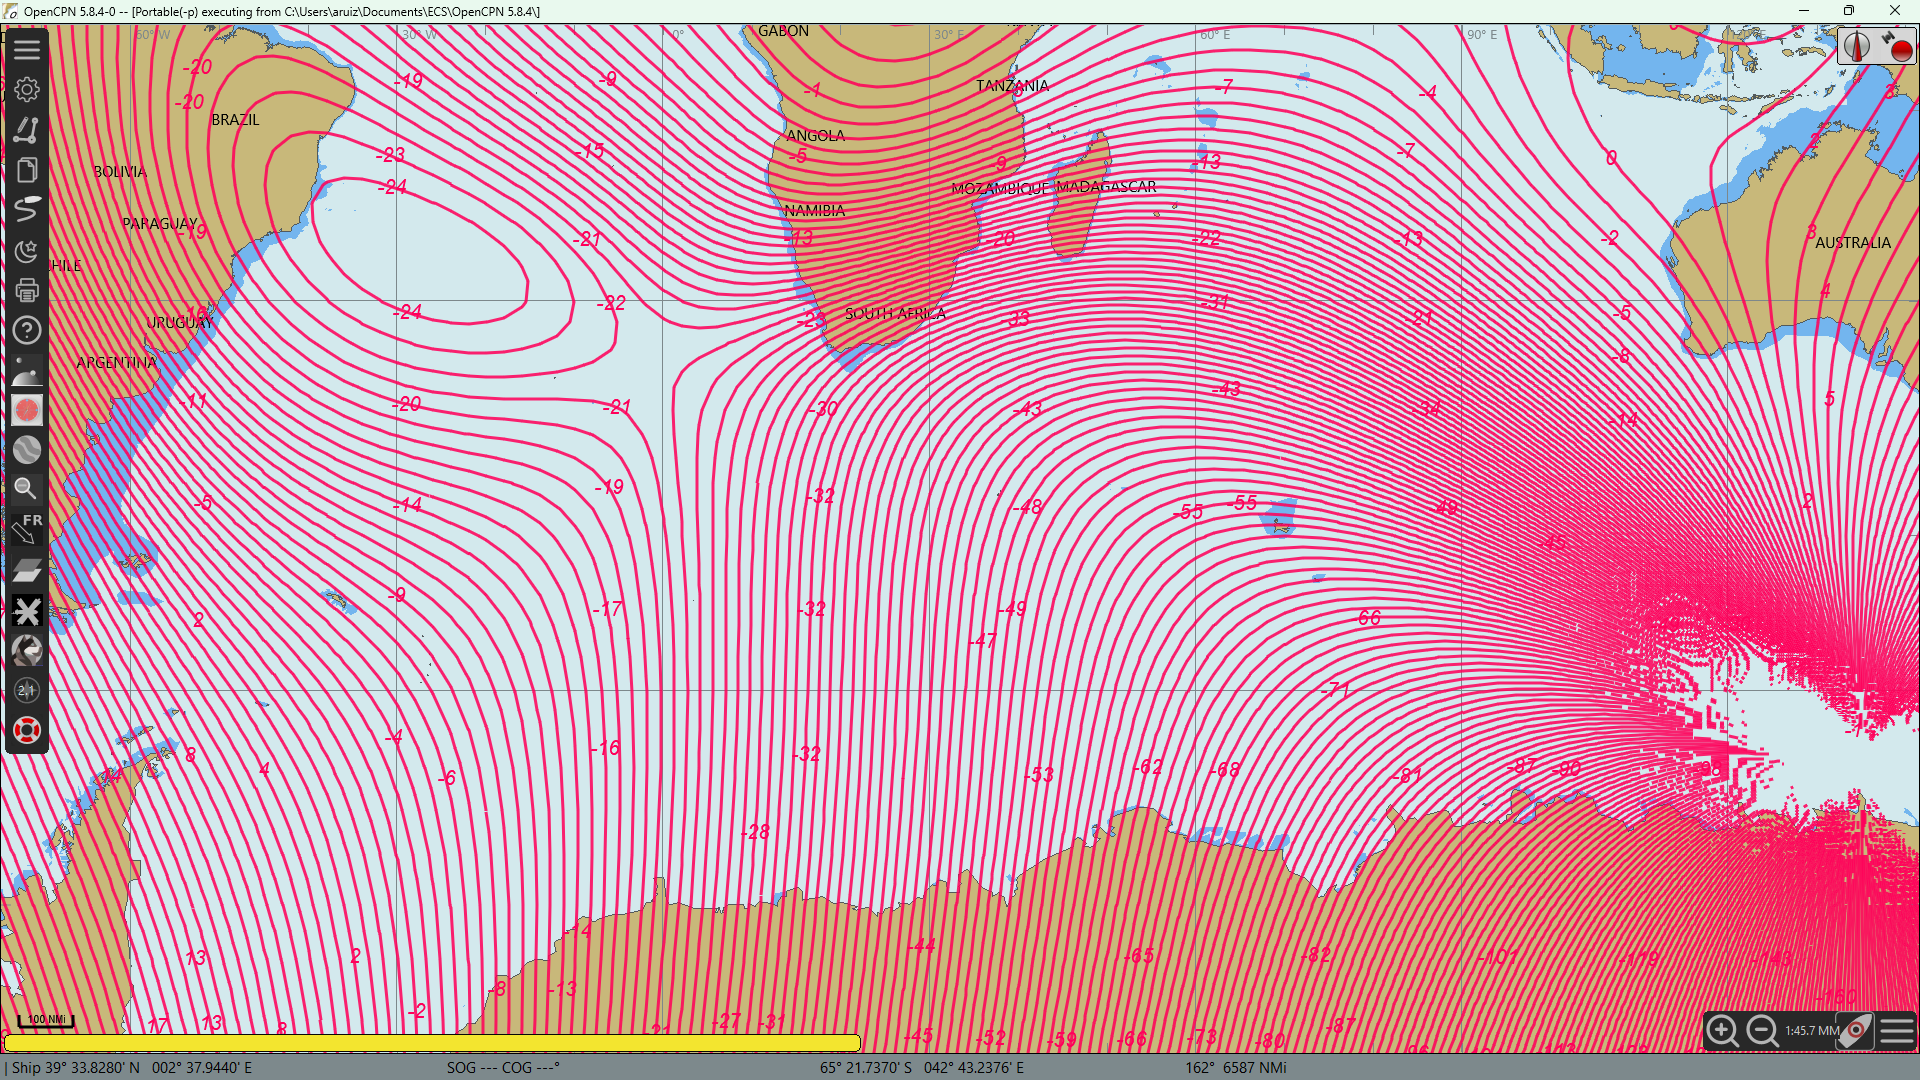Zoom in using the plus magnifier button
Image resolution: width=1920 pixels, height=1080 pixels.
click(x=1722, y=1030)
